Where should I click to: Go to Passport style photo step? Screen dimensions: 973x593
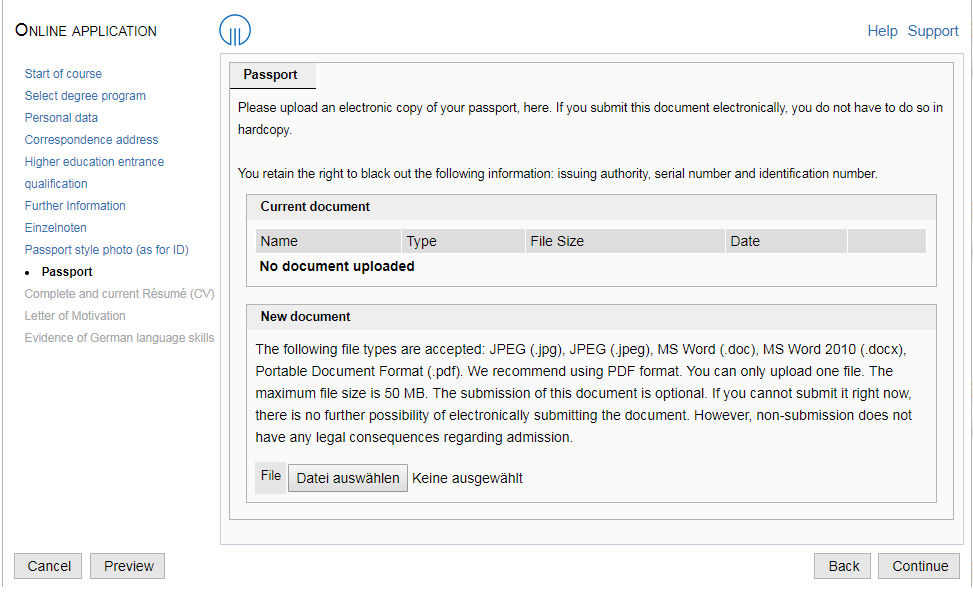click(107, 250)
